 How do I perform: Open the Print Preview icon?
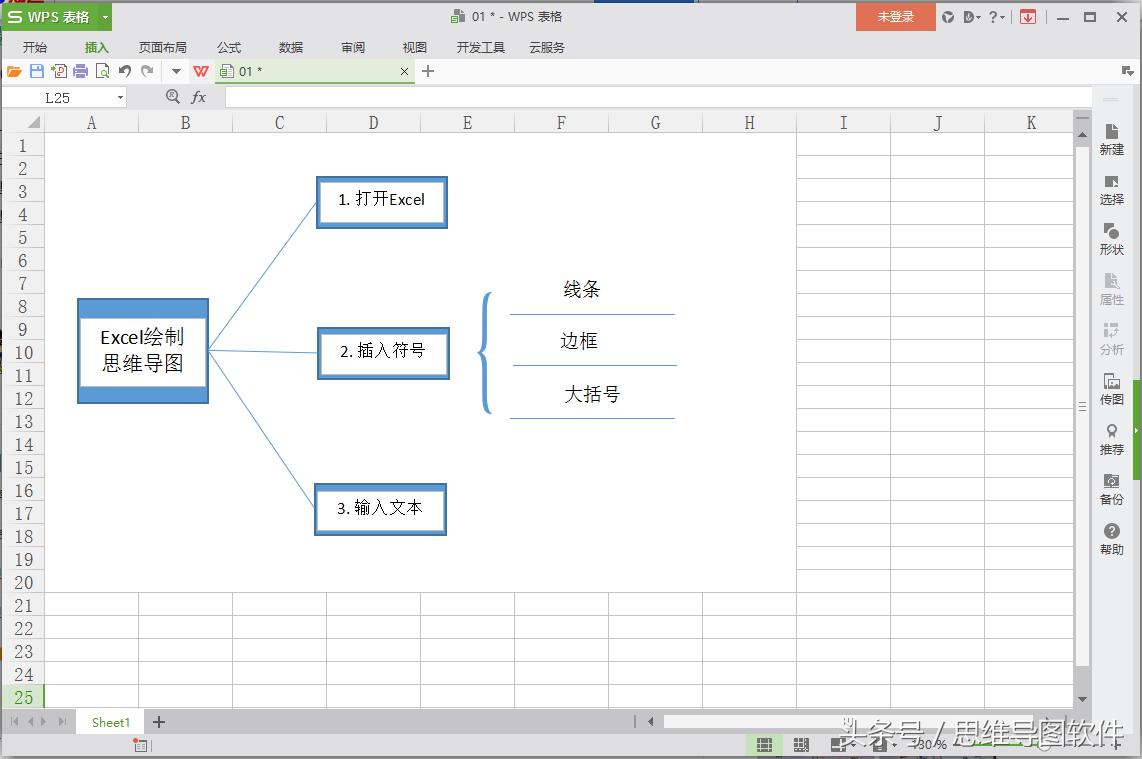[103, 71]
